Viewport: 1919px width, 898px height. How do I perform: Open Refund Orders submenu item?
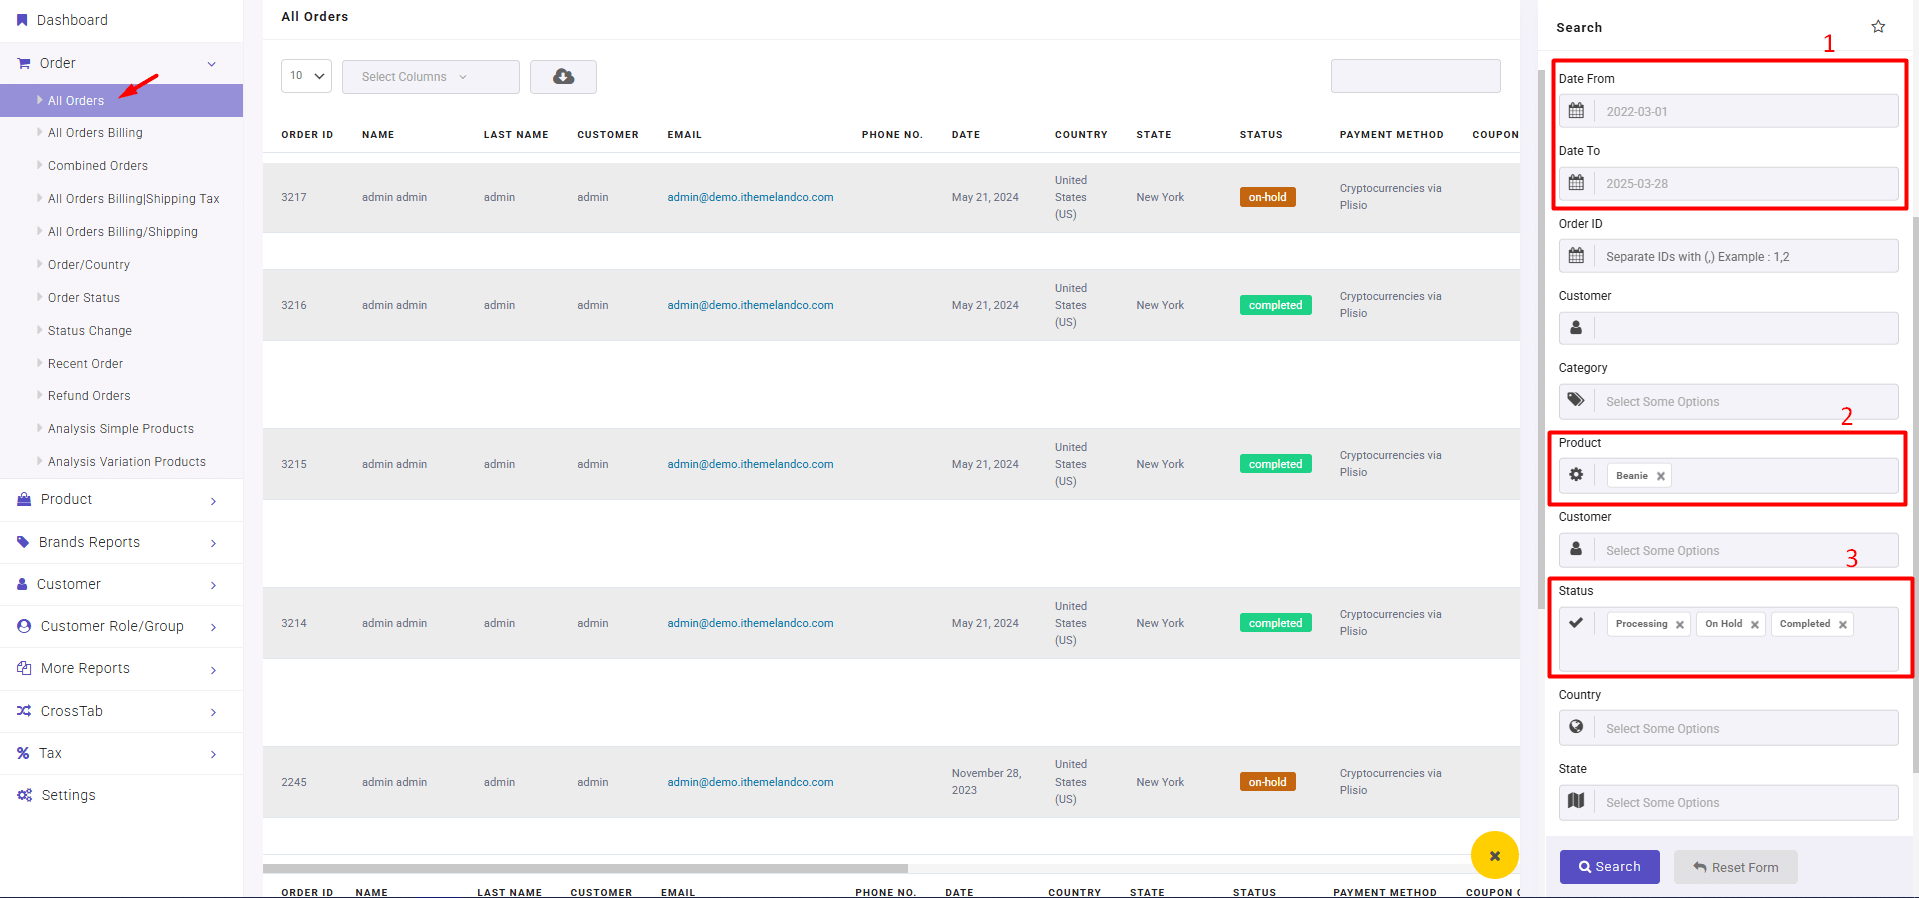pos(89,396)
